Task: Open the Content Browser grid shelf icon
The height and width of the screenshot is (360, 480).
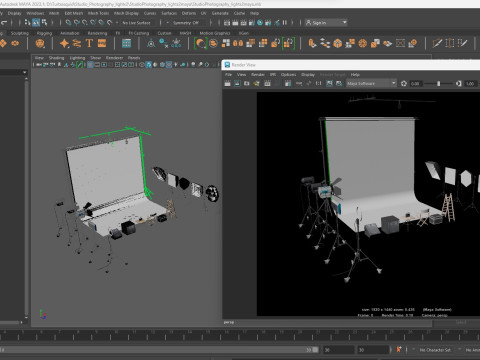Action: pyautogui.click(x=126, y=43)
